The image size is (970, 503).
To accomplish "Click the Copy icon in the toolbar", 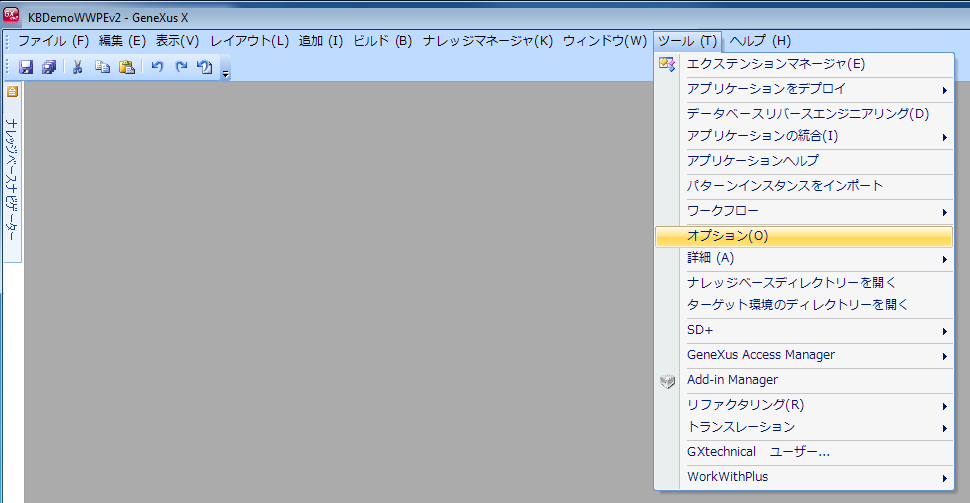I will (x=102, y=67).
